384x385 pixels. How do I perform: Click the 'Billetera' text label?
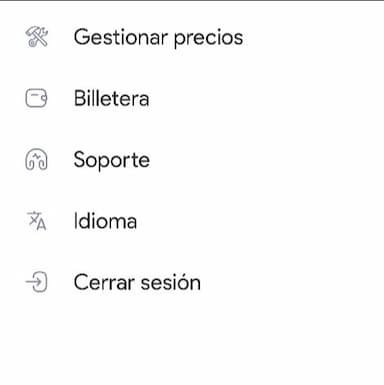[x=111, y=98]
